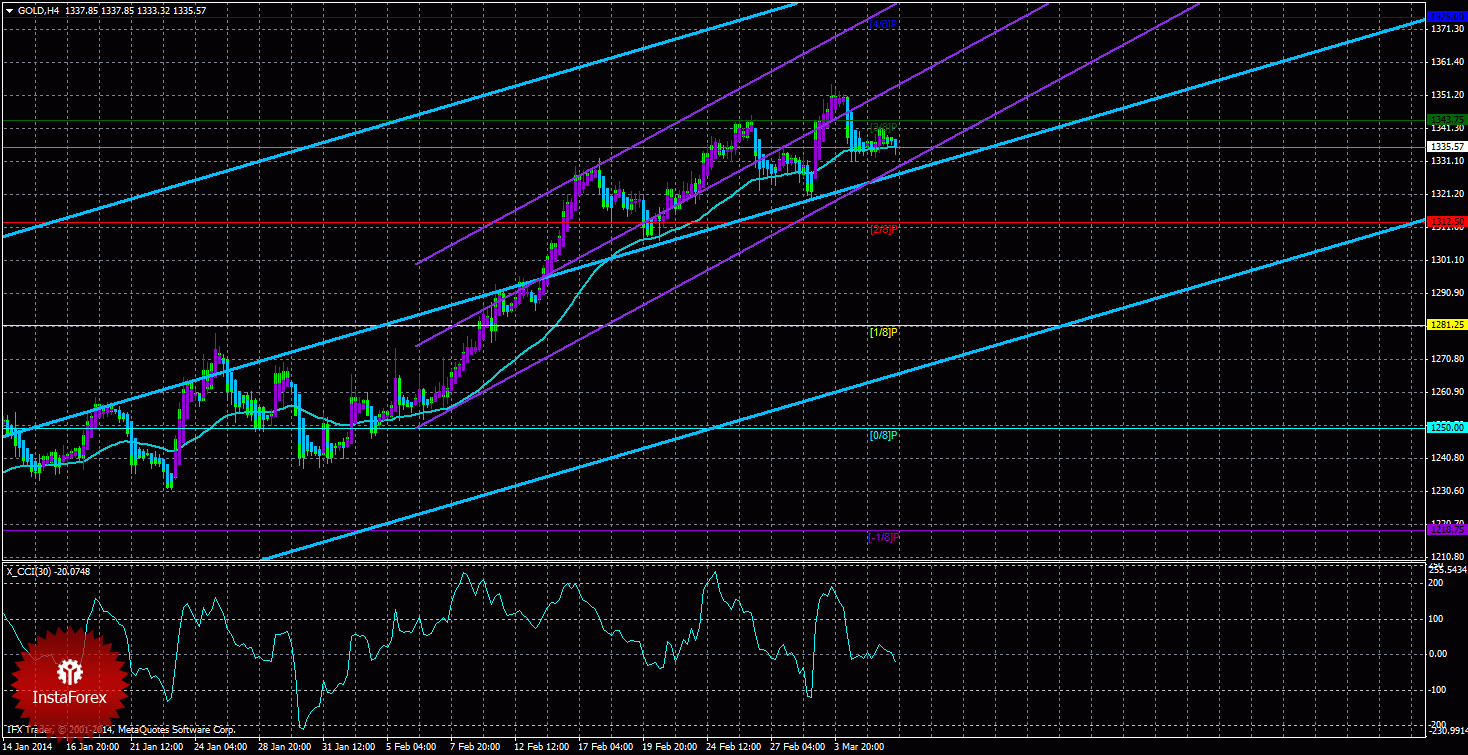Viewport: 1468px width, 755px height.
Task: Select the 1375.00 blue price level label
Action: [1445, 17]
